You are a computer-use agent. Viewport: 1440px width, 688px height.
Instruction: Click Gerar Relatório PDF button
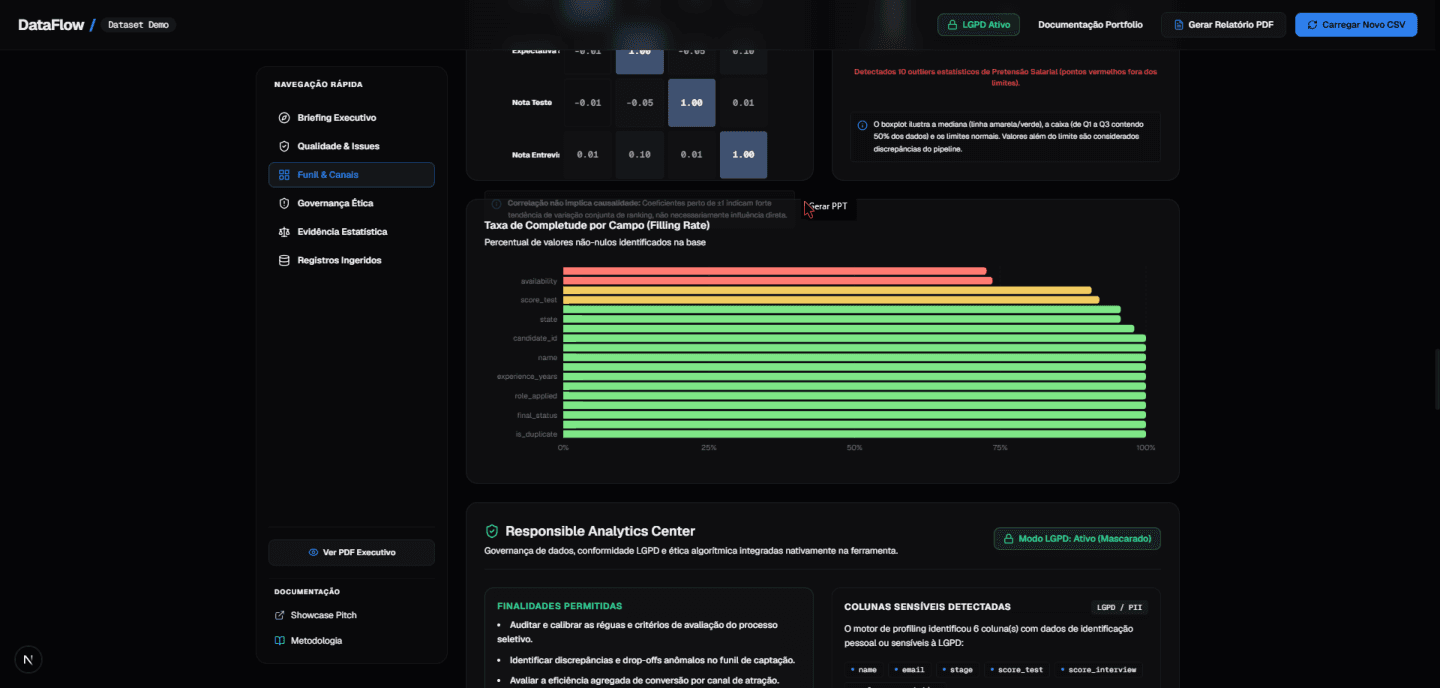tap(1223, 25)
